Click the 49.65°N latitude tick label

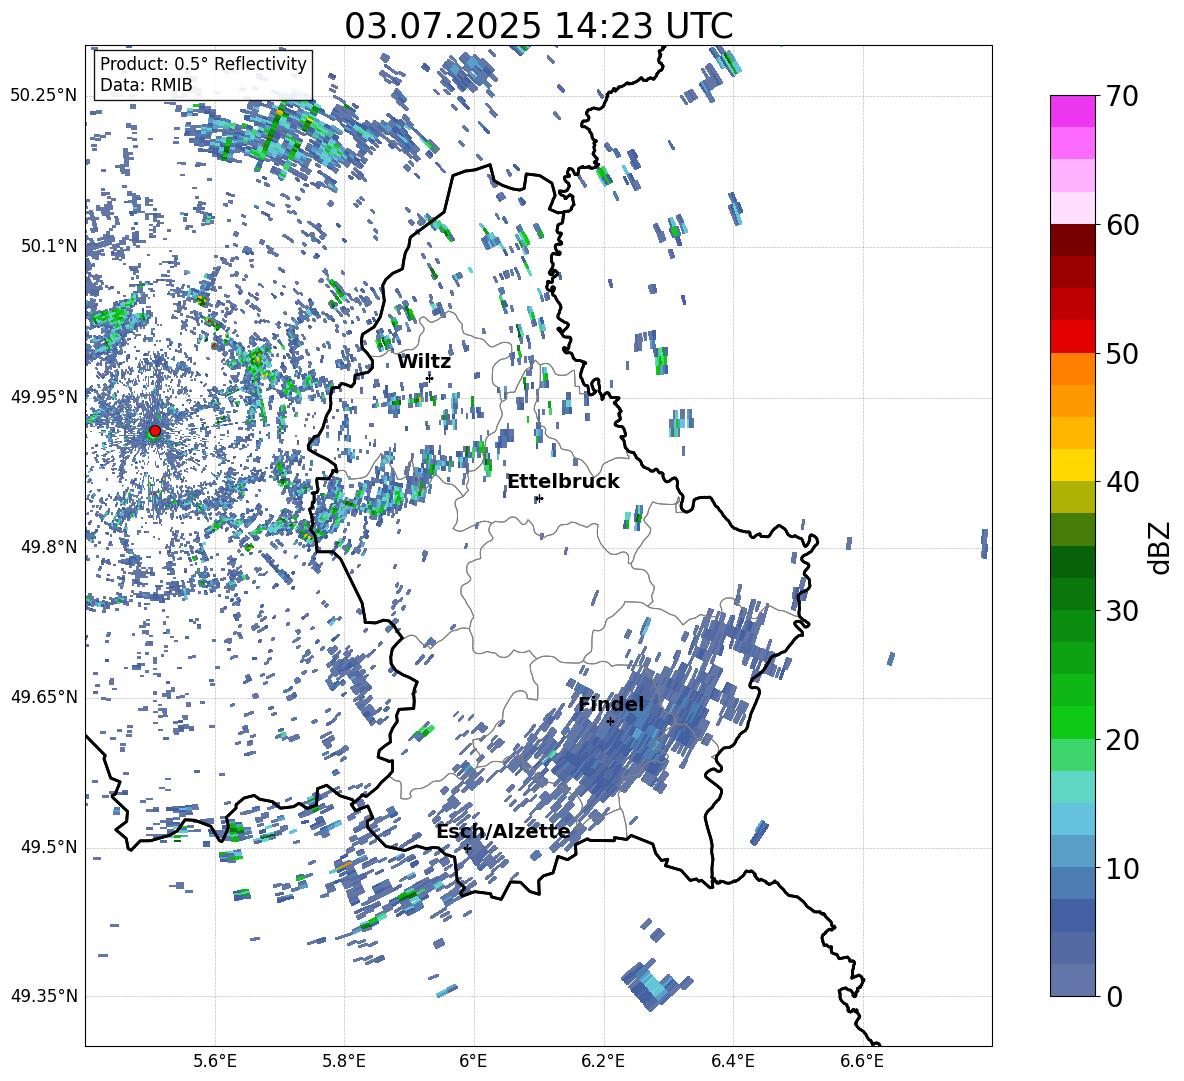pos(44,696)
